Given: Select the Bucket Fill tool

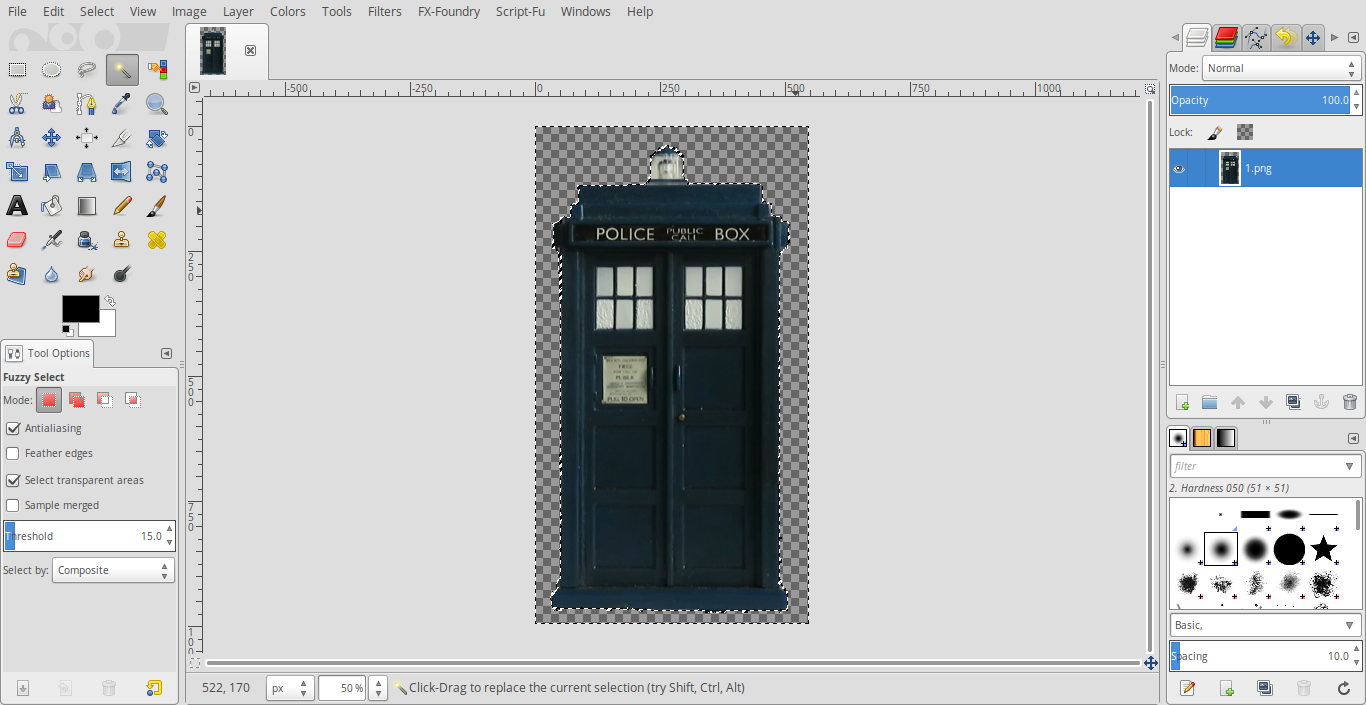Looking at the screenshot, I should [52, 206].
